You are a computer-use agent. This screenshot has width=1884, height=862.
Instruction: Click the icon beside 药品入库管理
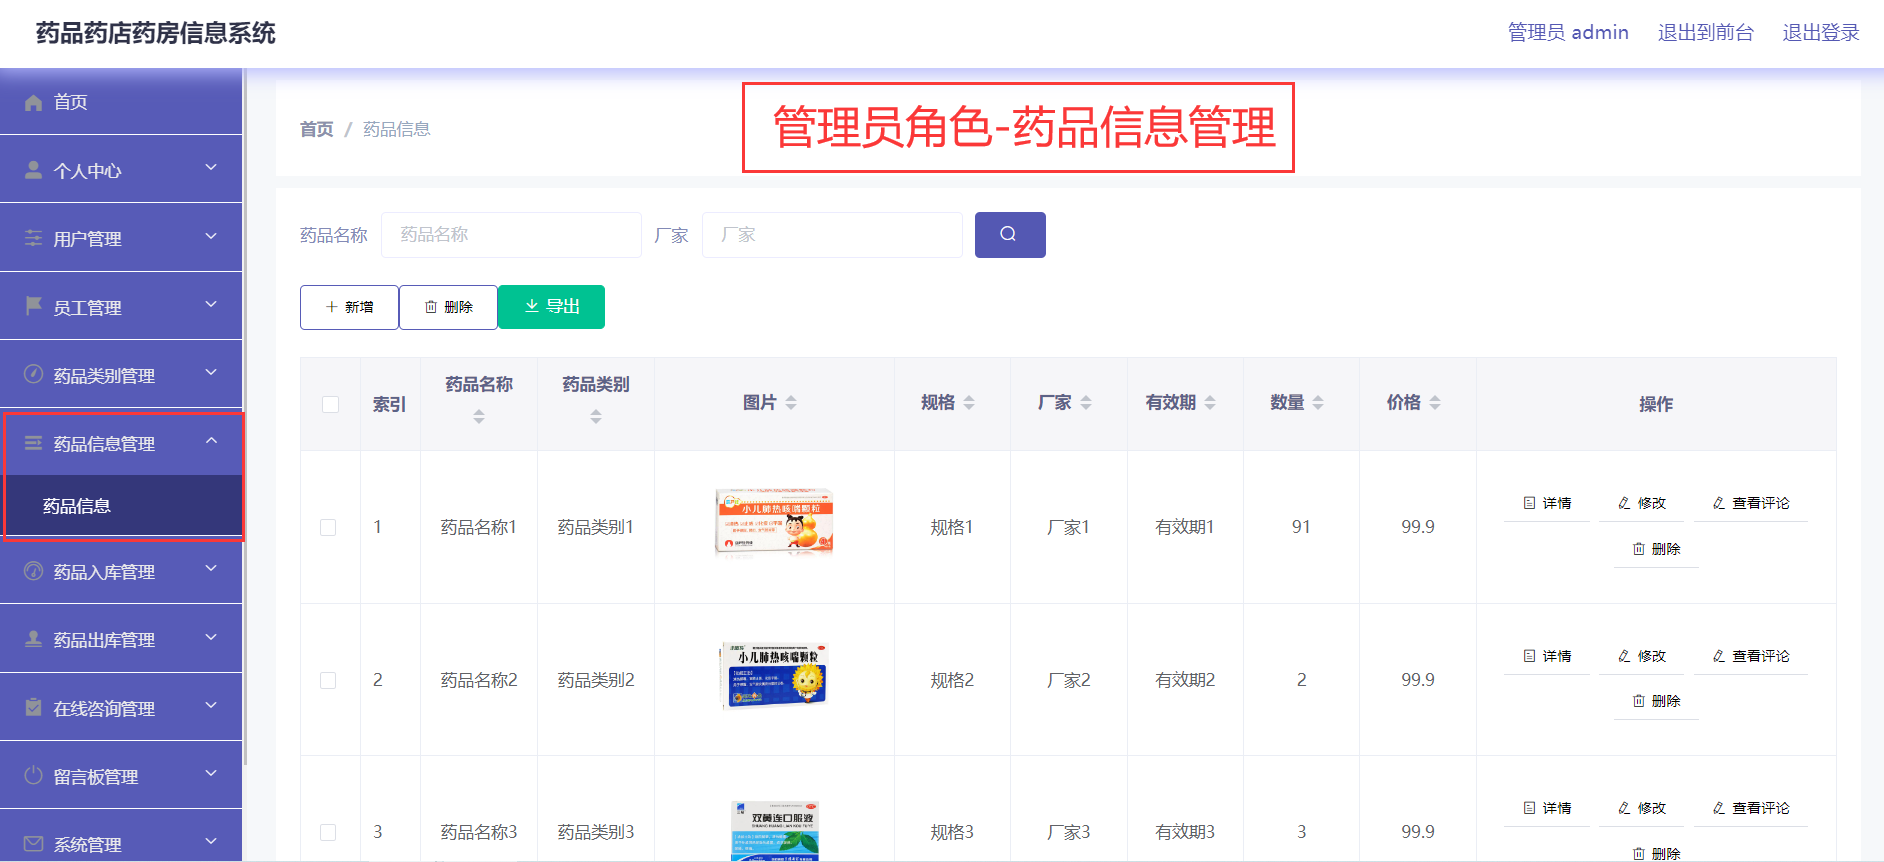coord(33,571)
